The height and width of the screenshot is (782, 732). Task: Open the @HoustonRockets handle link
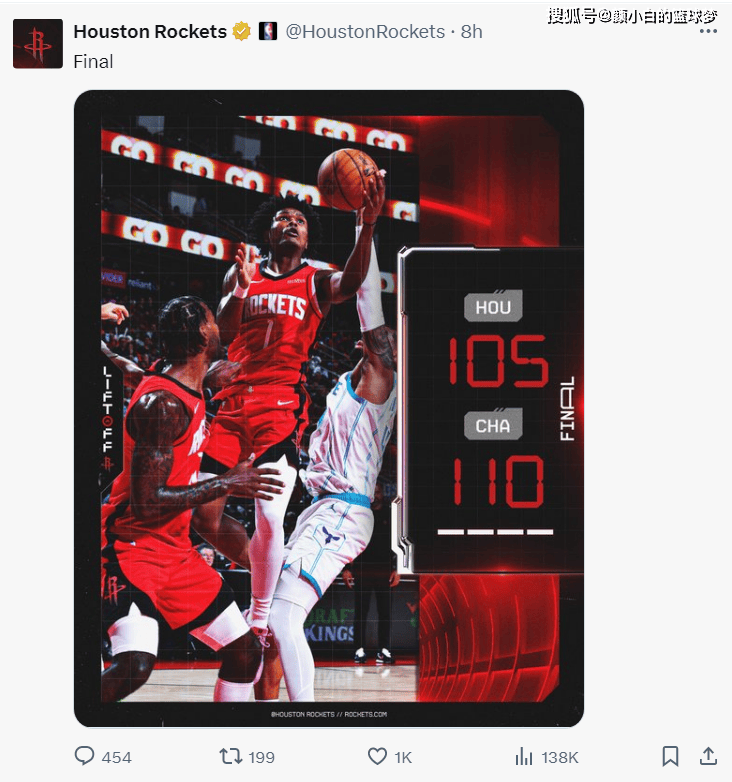click(365, 31)
